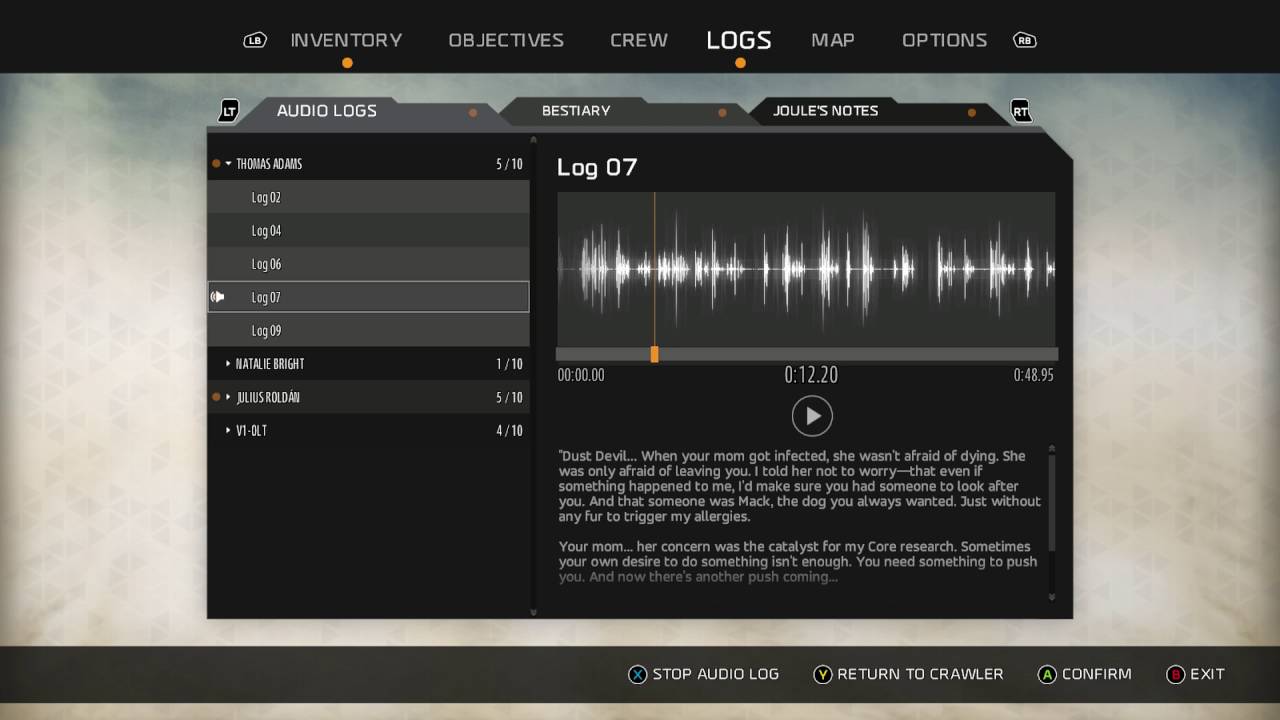Click the A button icon for Confirm
This screenshot has width=1280, height=720.
1047,674
